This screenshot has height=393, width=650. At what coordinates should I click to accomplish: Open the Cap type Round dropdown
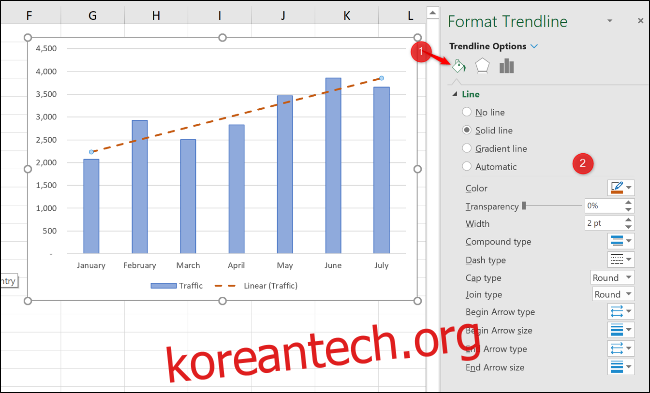pyautogui.click(x=612, y=277)
